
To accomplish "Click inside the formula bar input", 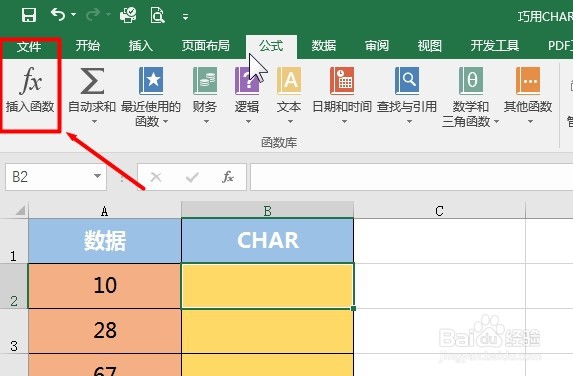I will click(x=411, y=177).
